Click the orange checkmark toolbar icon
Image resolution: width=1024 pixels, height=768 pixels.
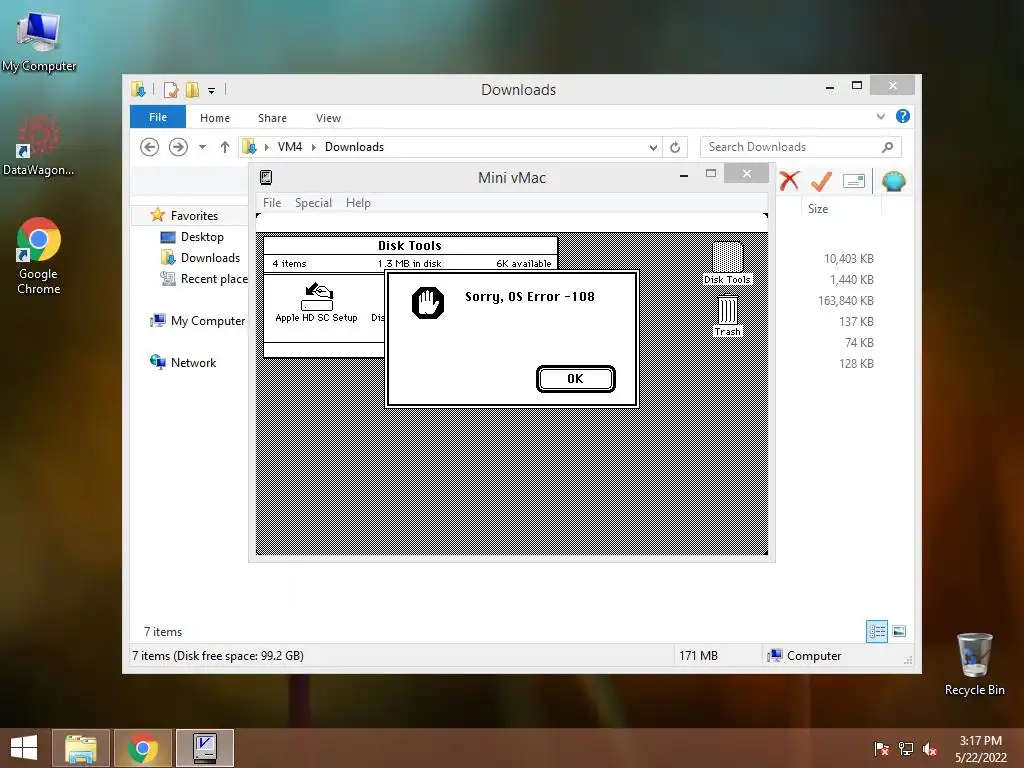(x=821, y=181)
